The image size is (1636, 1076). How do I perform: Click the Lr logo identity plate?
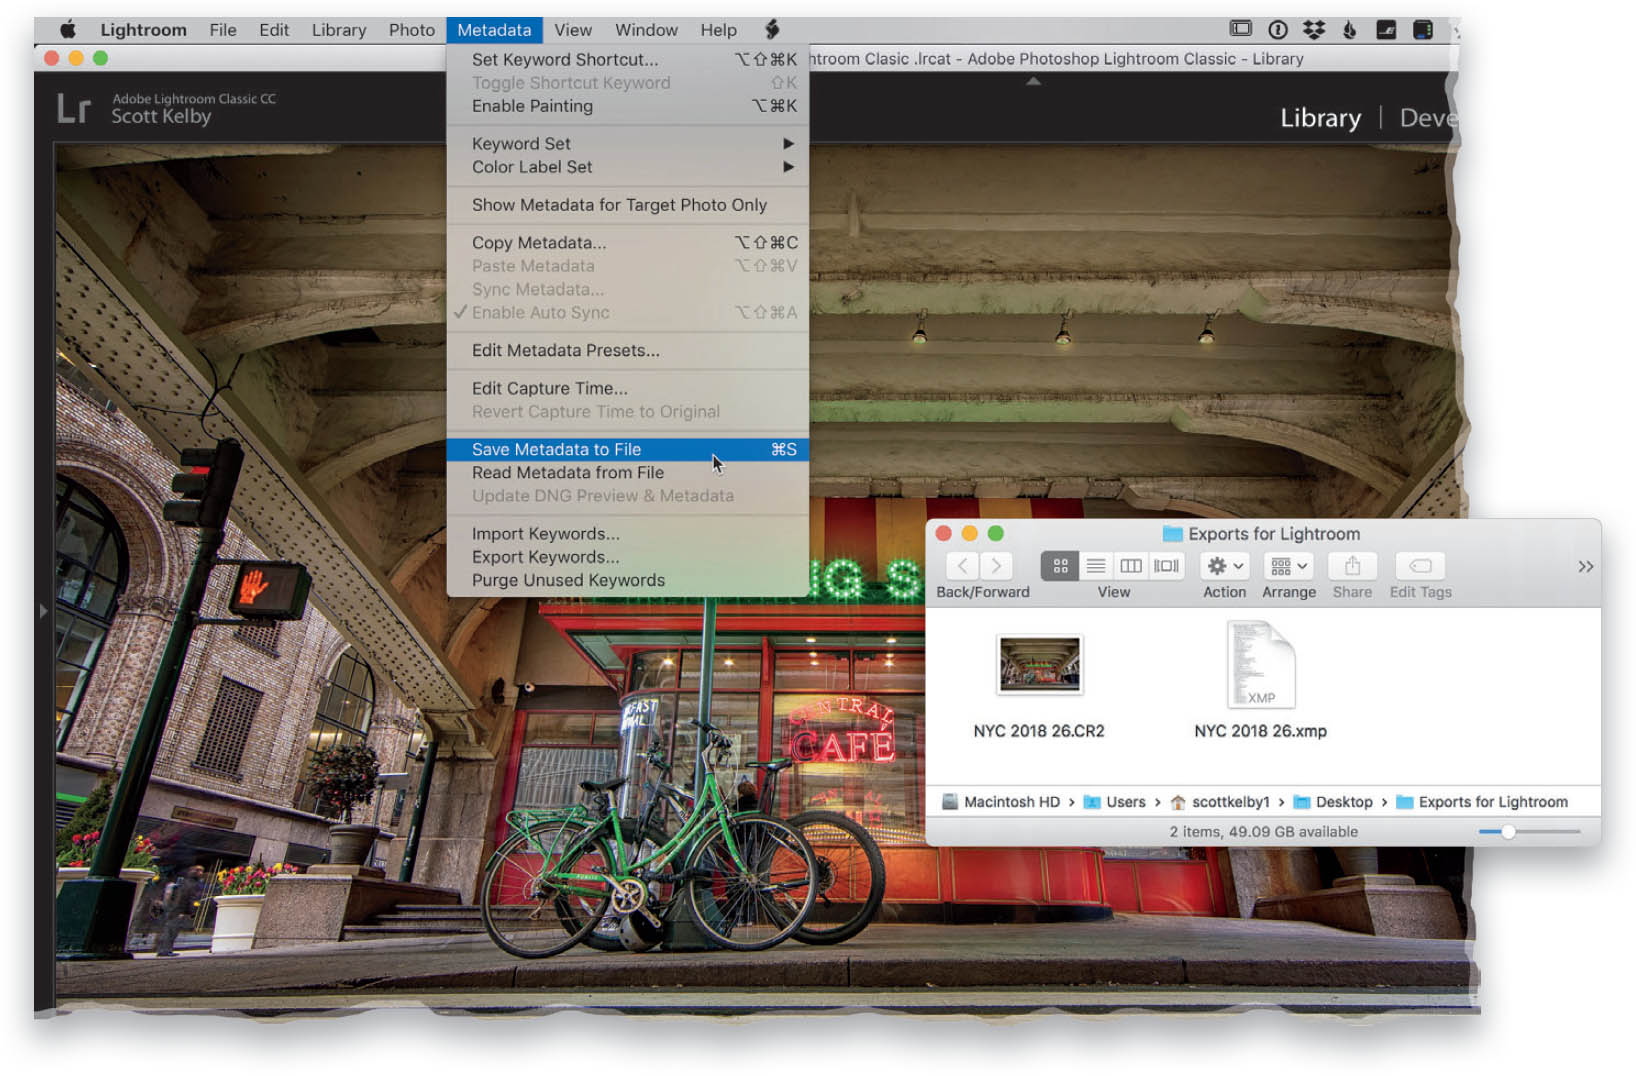73,108
